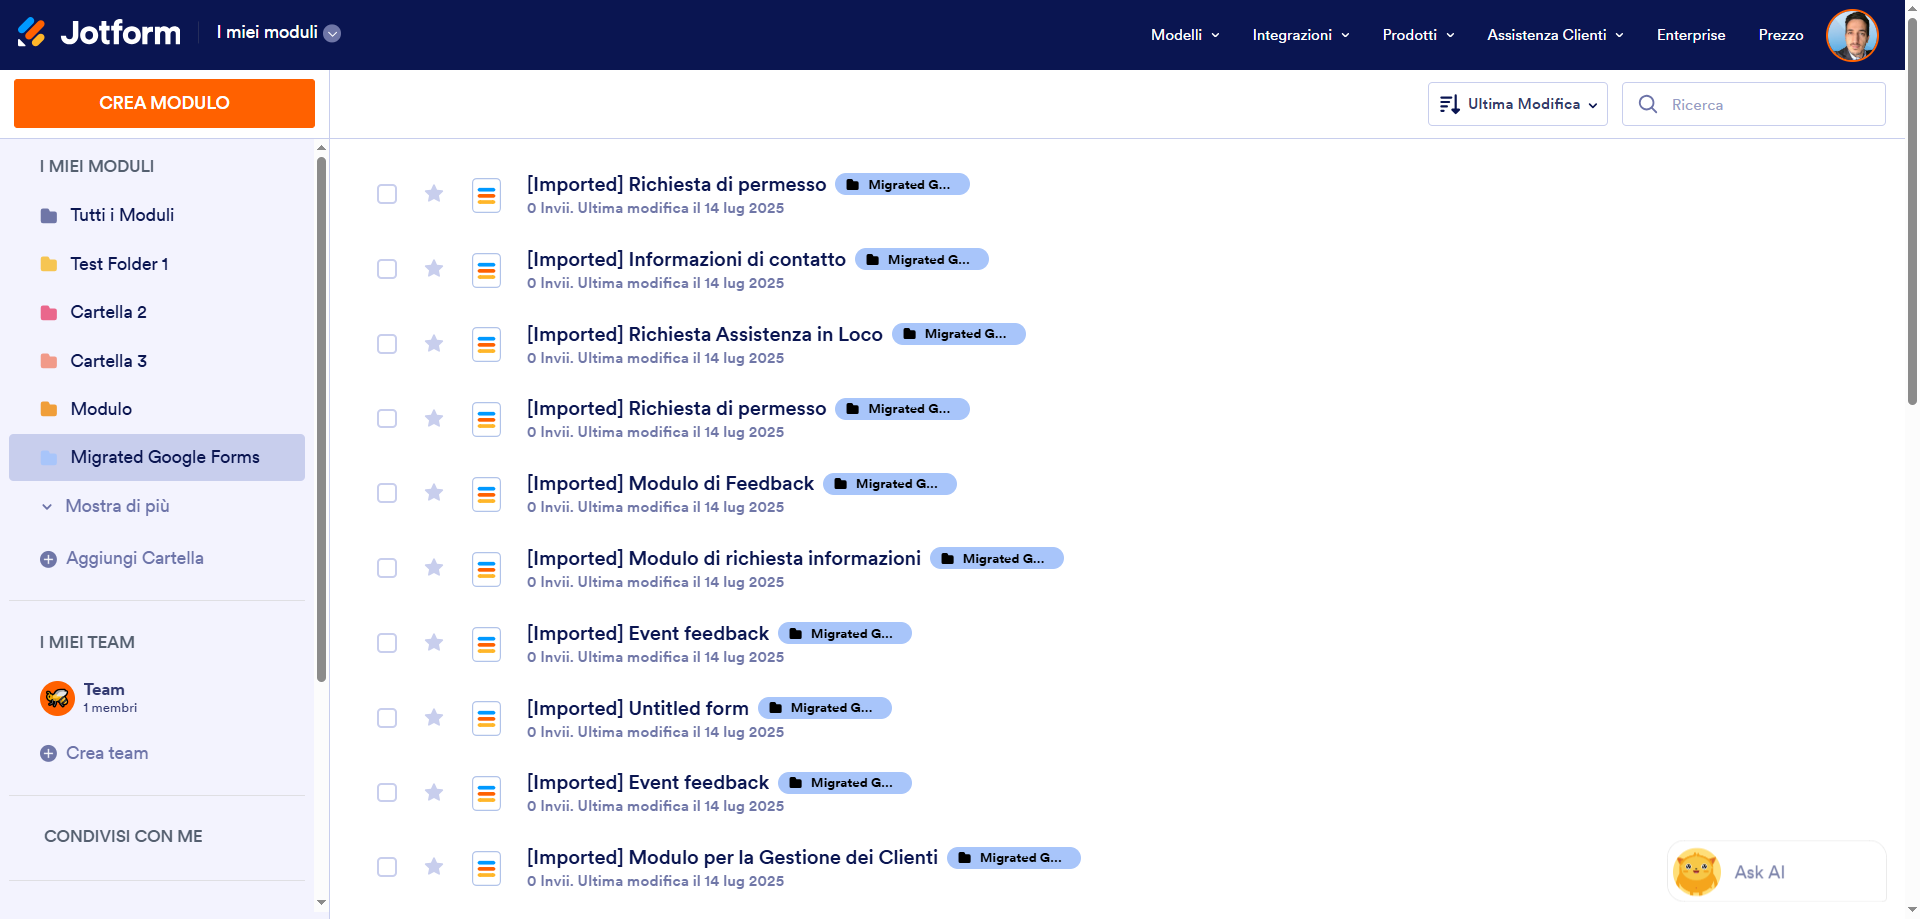Click the form icon for Modulo di Feedback
Image resolution: width=1920 pixels, height=919 pixels.
[486, 494]
